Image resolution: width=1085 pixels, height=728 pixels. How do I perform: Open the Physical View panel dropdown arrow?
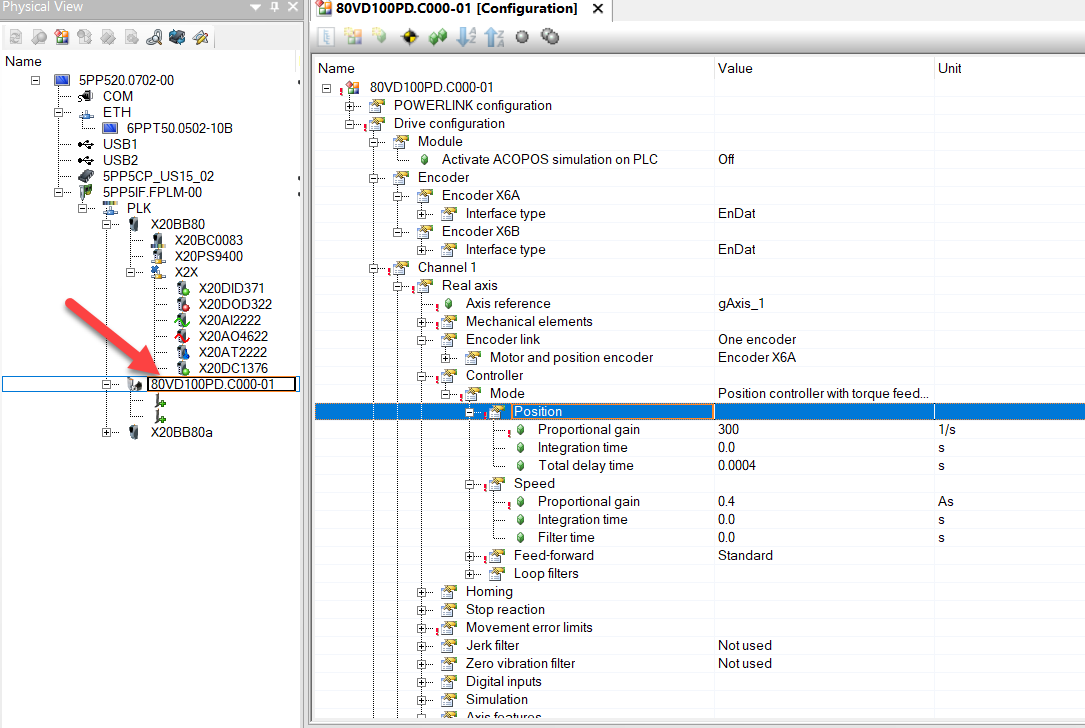click(255, 7)
